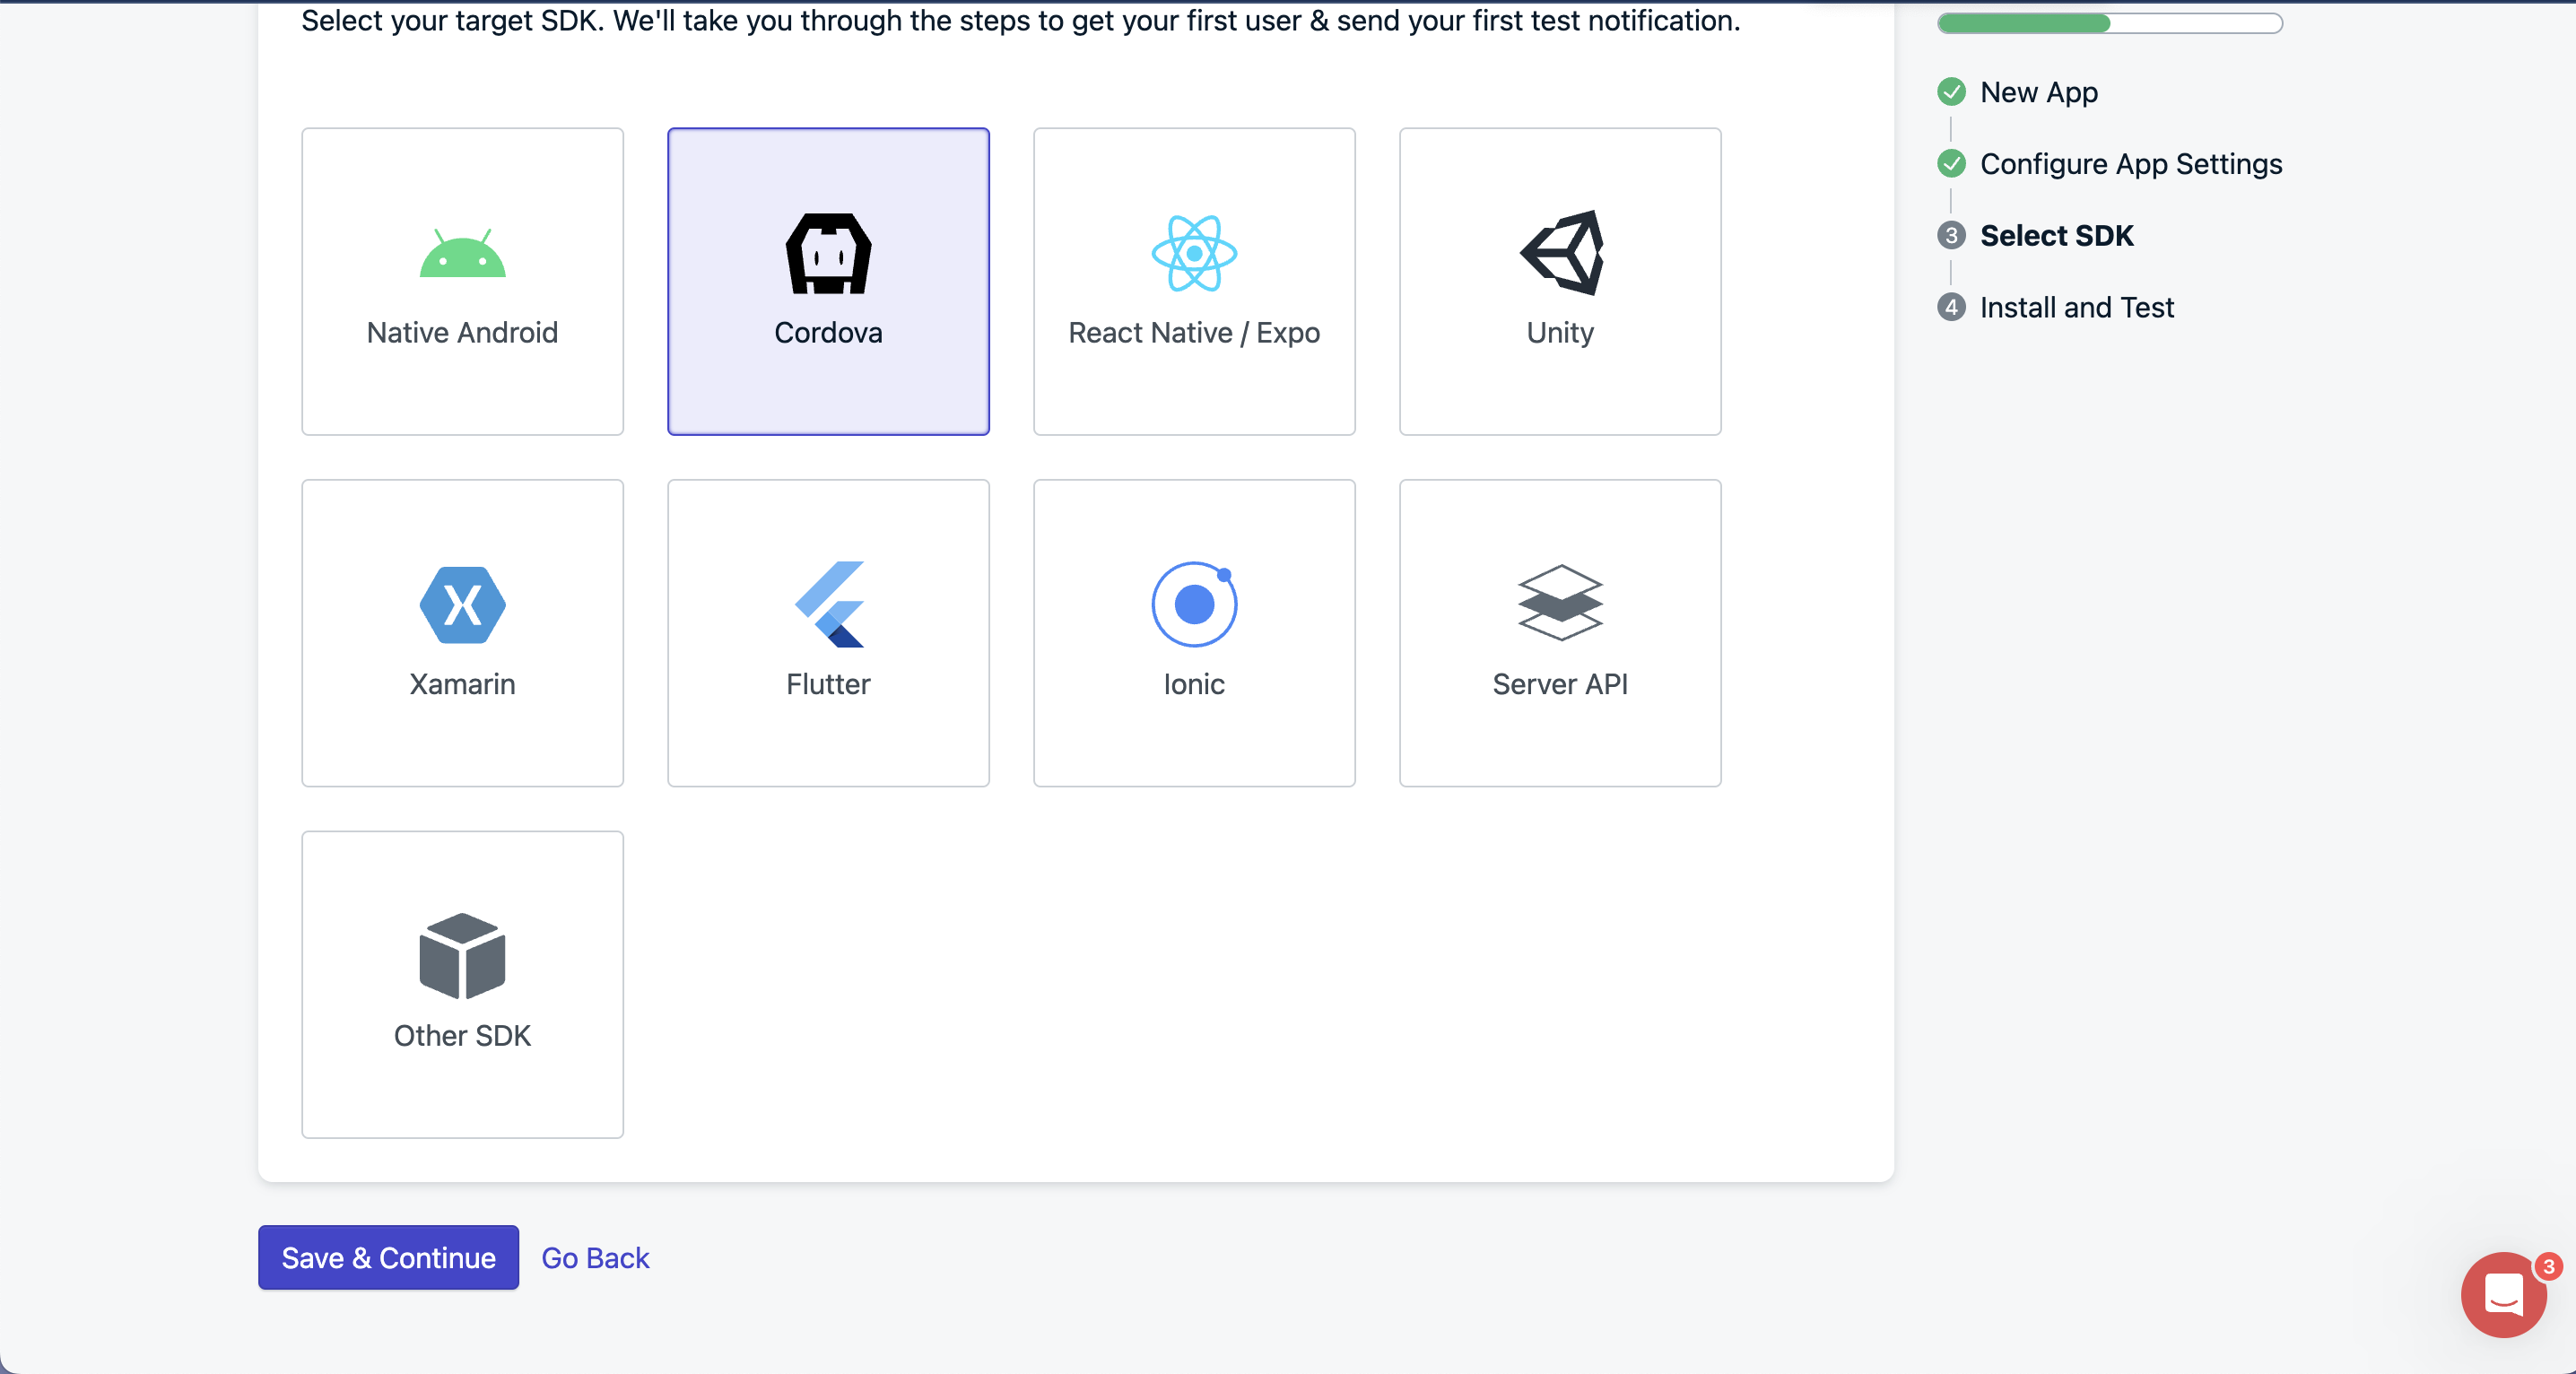
Task: Click the Other SDK label text
Action: click(x=462, y=1036)
